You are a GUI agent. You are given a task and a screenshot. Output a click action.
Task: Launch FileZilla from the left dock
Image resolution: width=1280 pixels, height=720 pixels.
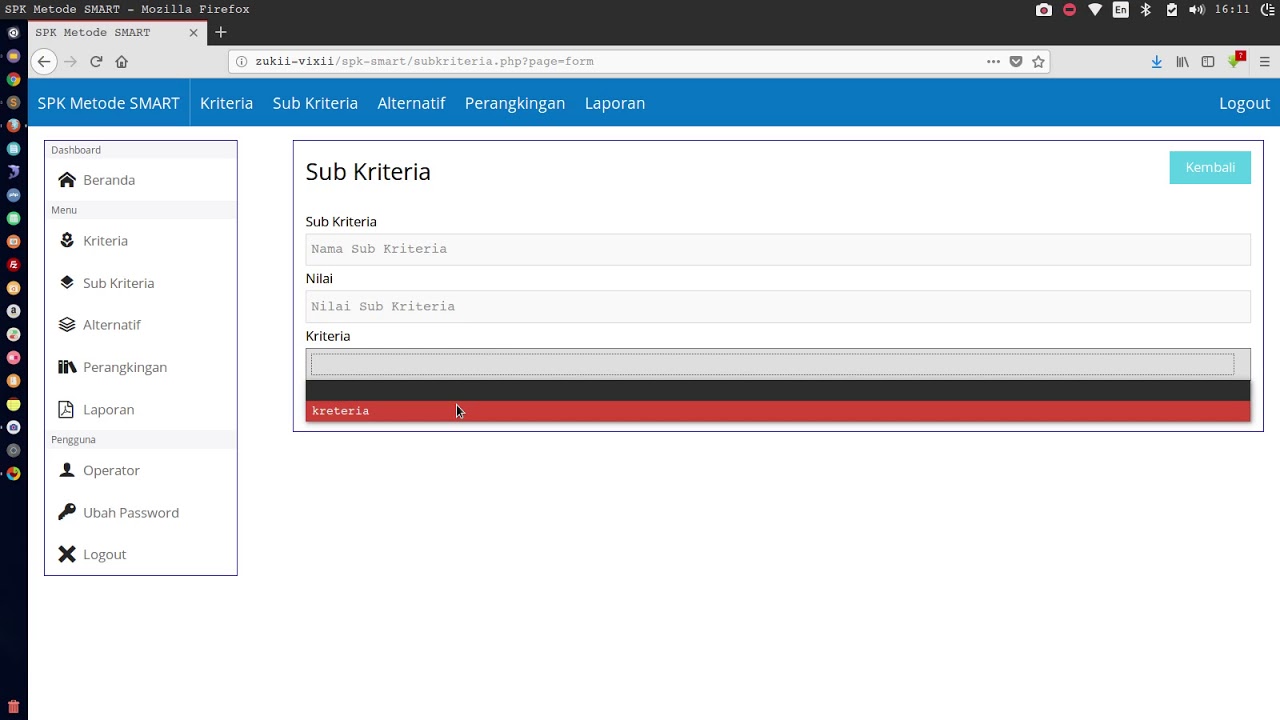point(13,264)
